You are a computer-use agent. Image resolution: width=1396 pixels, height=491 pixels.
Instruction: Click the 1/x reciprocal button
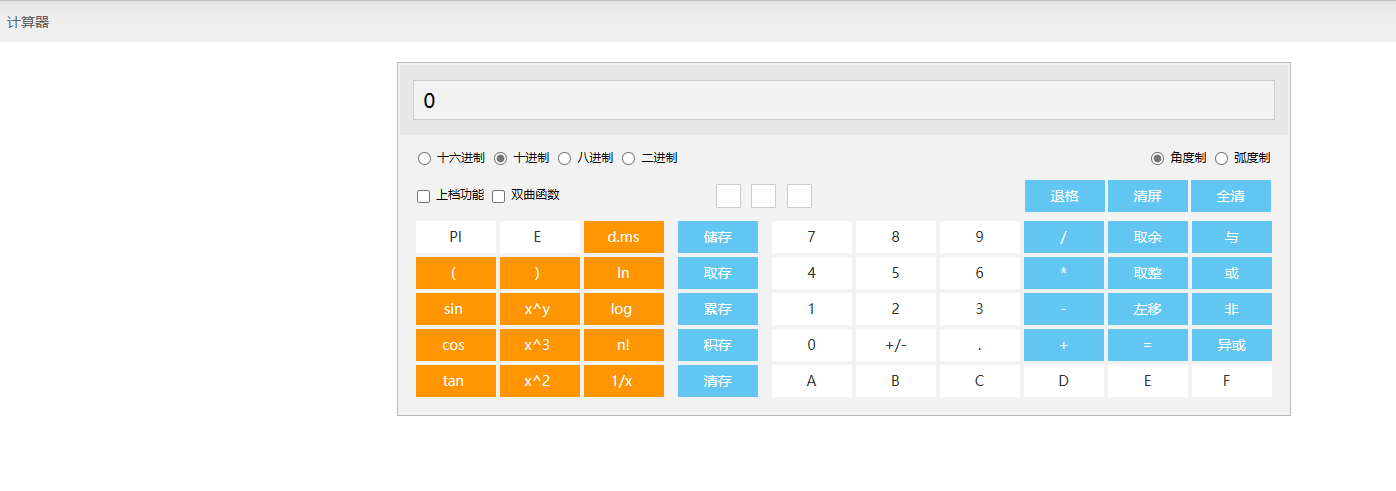tap(623, 381)
